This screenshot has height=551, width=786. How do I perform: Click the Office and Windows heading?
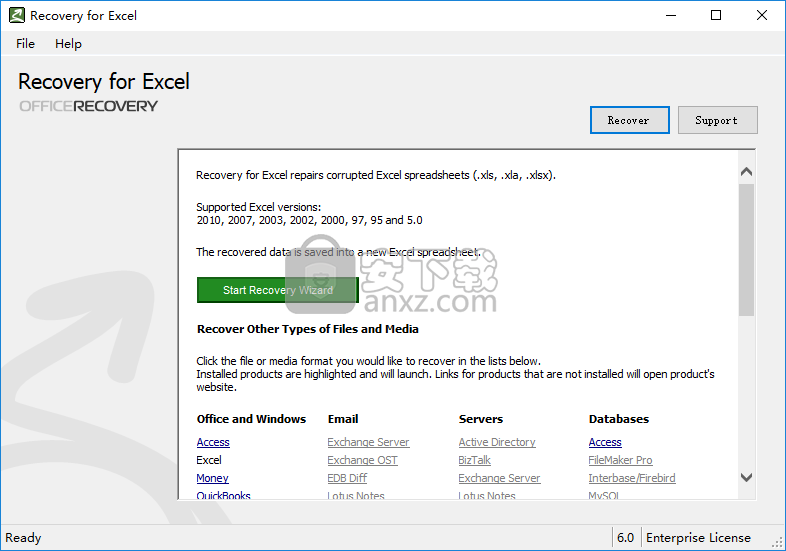(251, 419)
